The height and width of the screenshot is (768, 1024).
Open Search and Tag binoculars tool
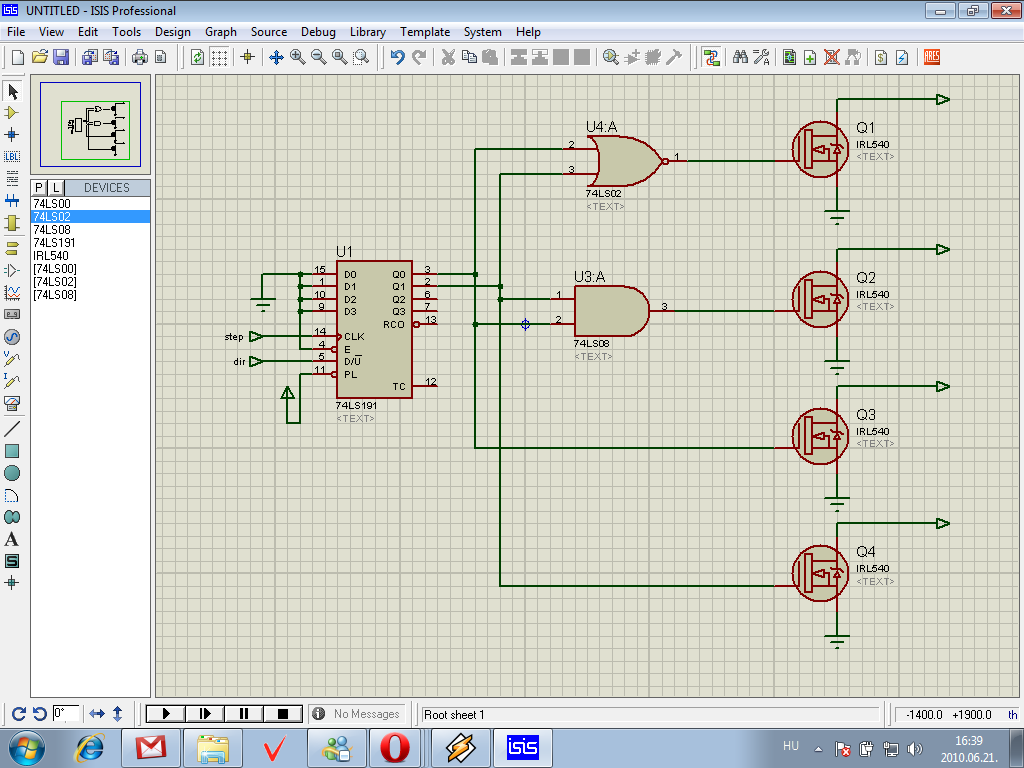click(x=740, y=57)
